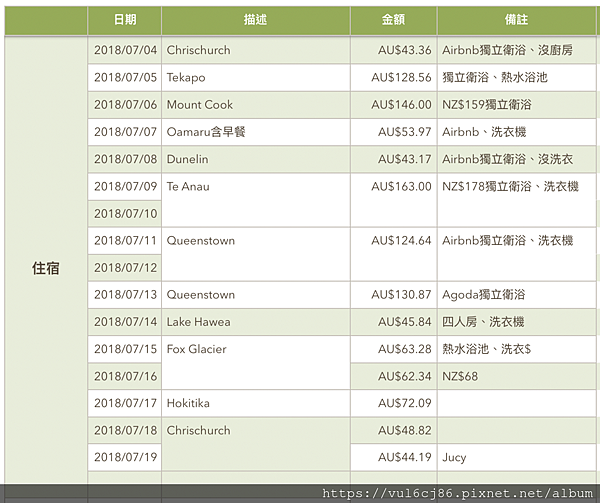This screenshot has height=503, width=600.
Task: Select amount AU$163.00
Action: point(394,200)
